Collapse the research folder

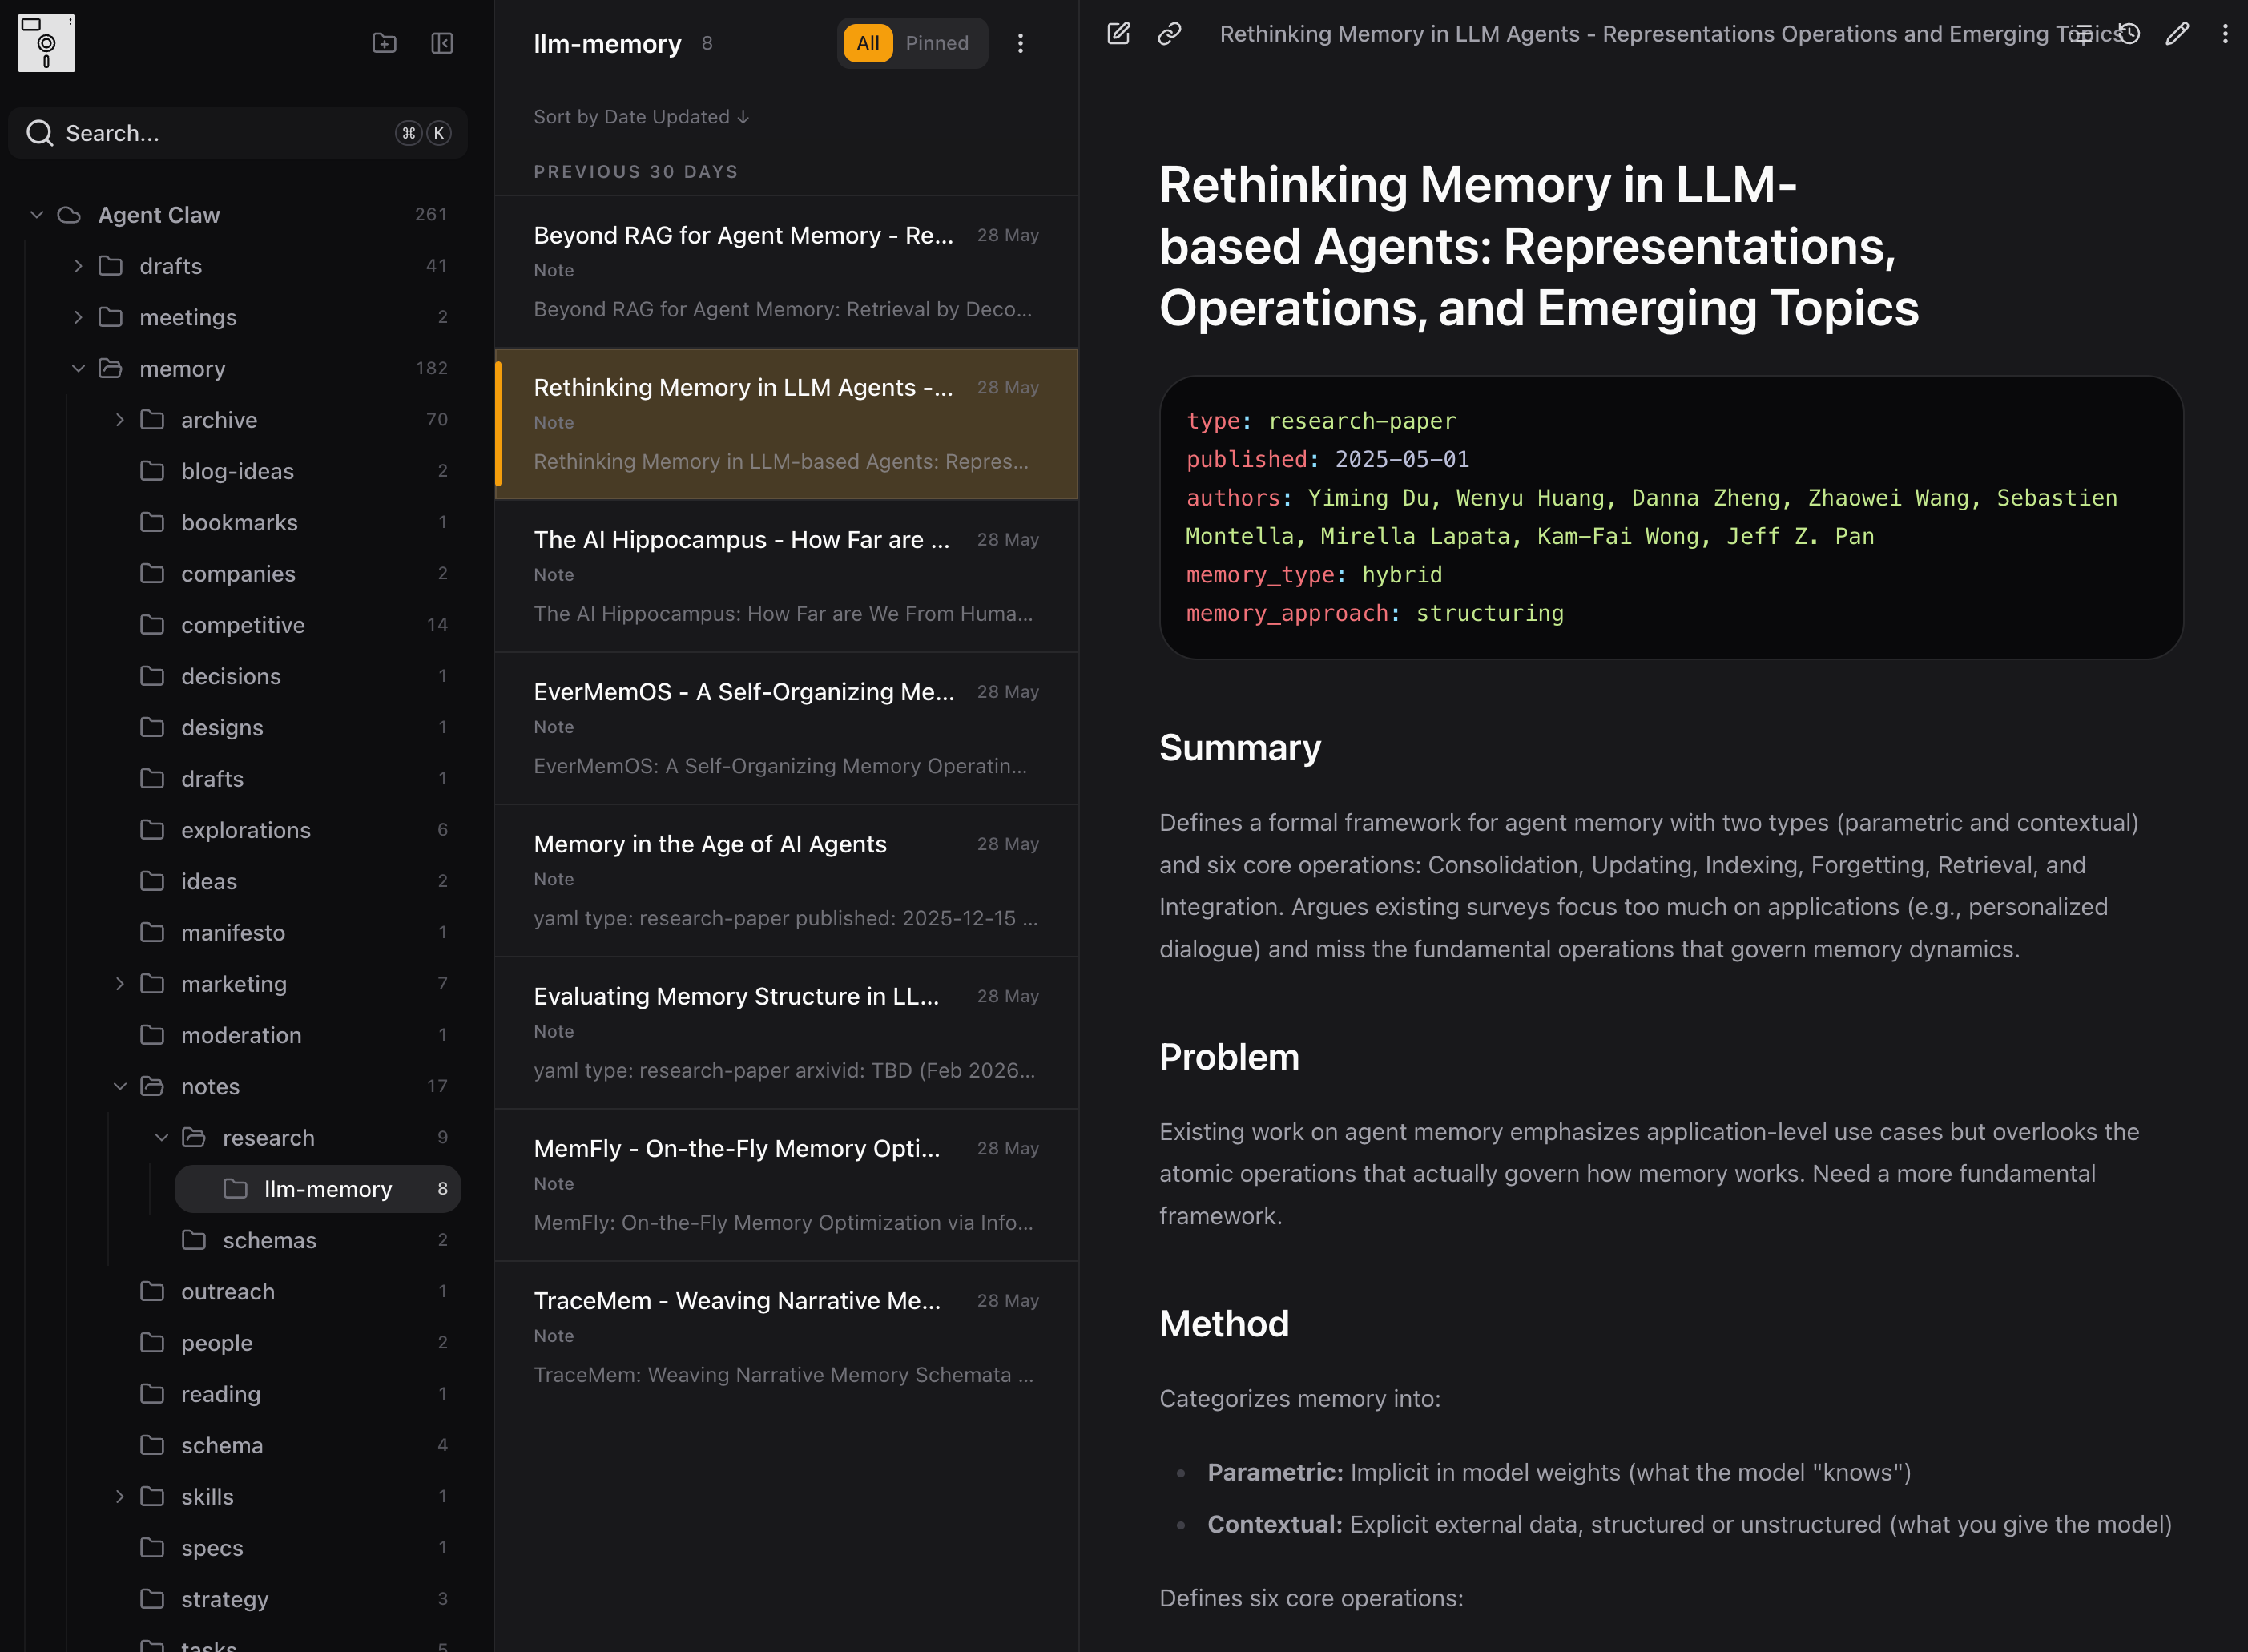[x=161, y=1138]
